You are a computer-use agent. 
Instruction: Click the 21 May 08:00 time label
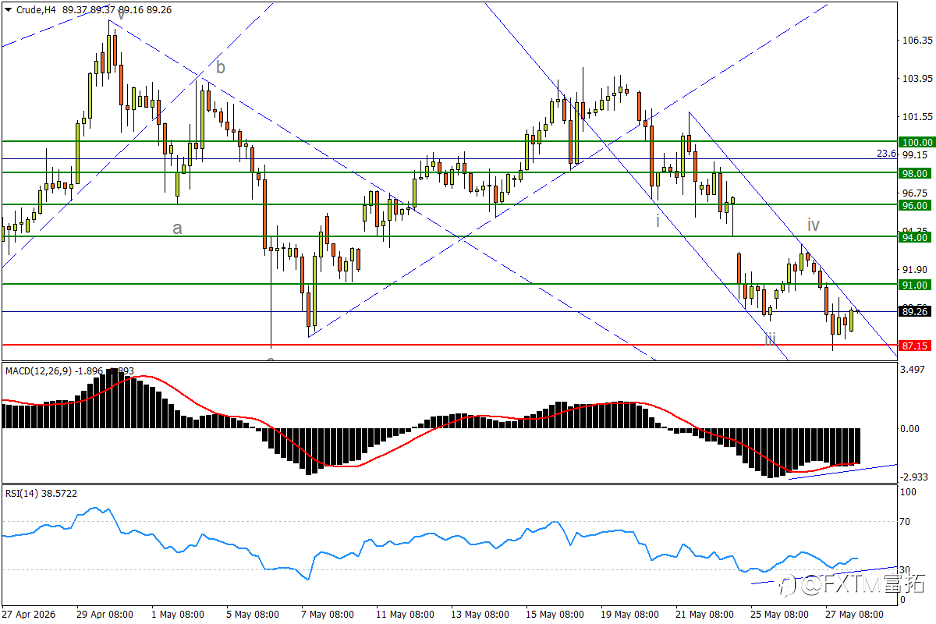(x=704, y=614)
